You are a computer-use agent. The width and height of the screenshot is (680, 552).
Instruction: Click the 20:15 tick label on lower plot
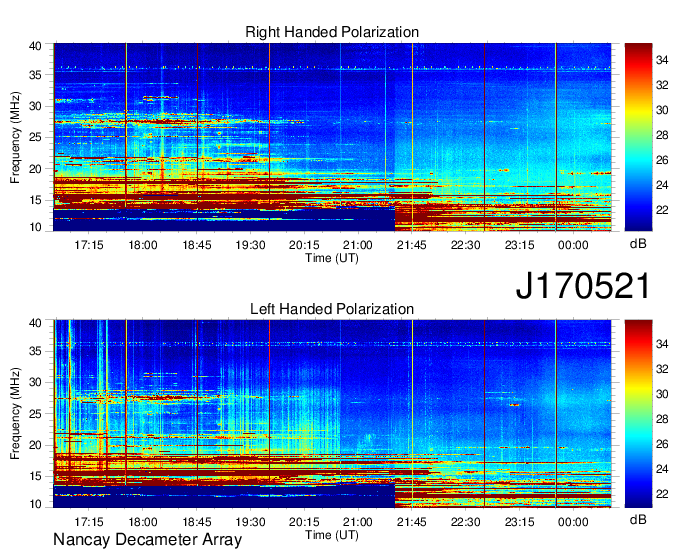coord(304,522)
